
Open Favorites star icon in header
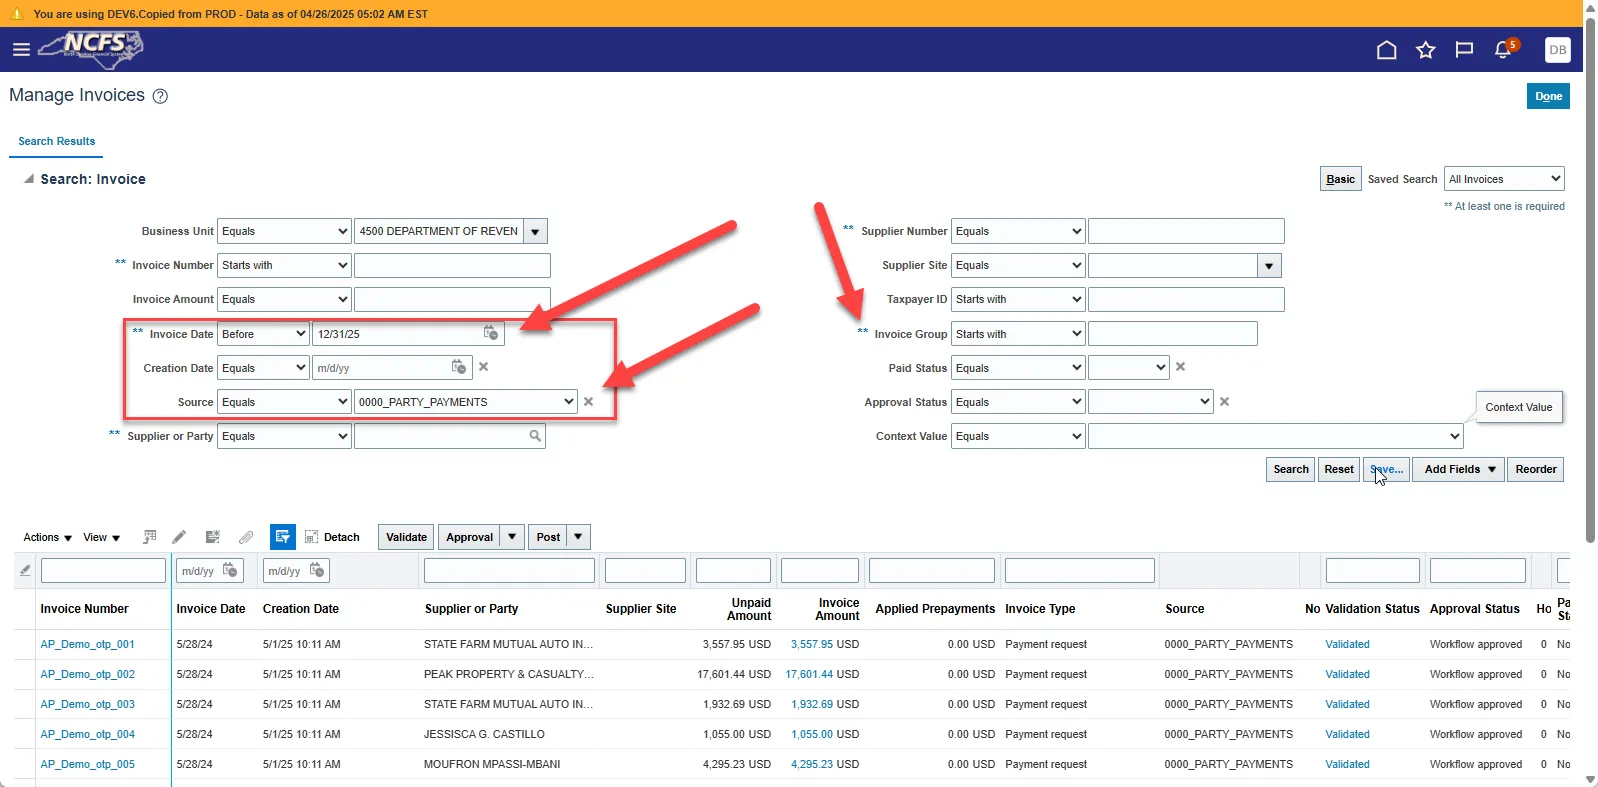1425,50
